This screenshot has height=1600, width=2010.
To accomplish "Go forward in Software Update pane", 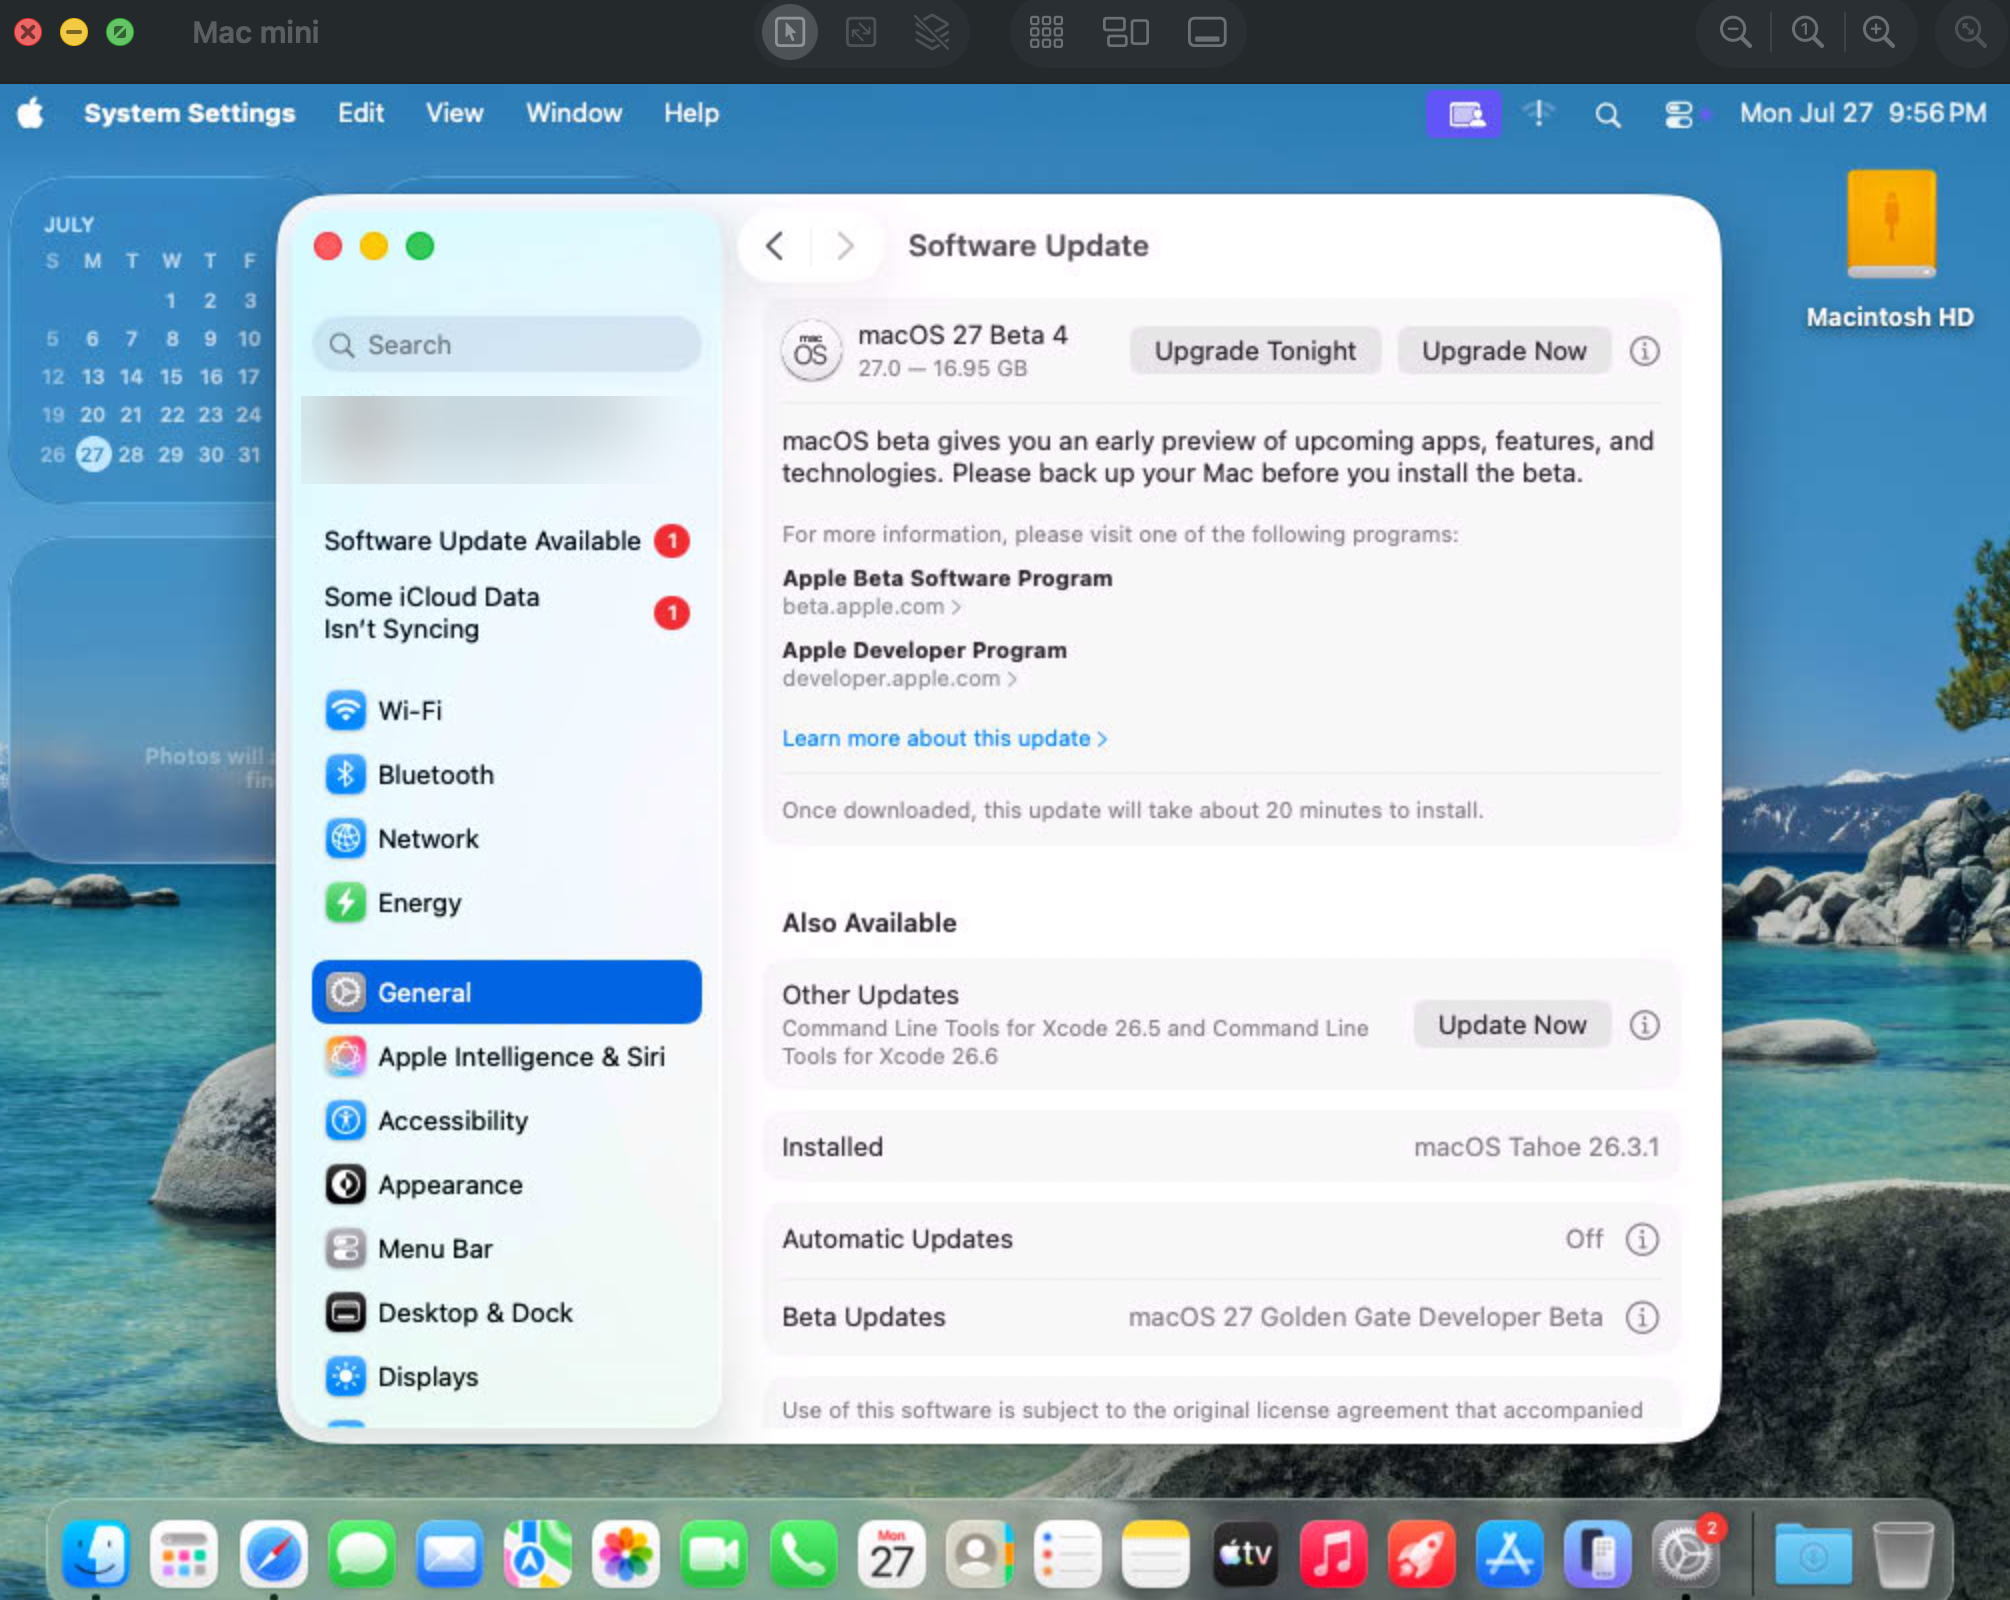I will pyautogui.click(x=845, y=246).
